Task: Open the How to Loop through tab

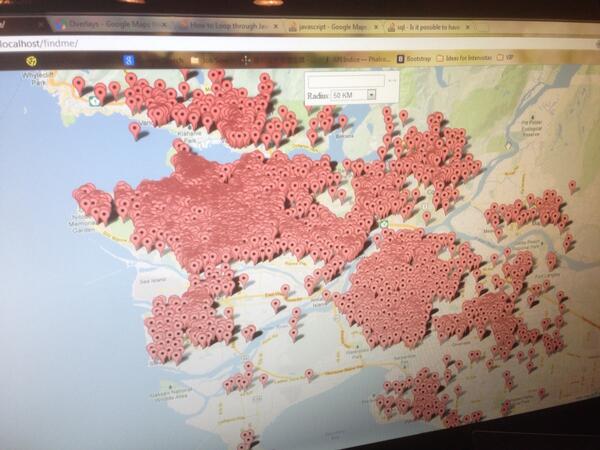Action: (230, 26)
